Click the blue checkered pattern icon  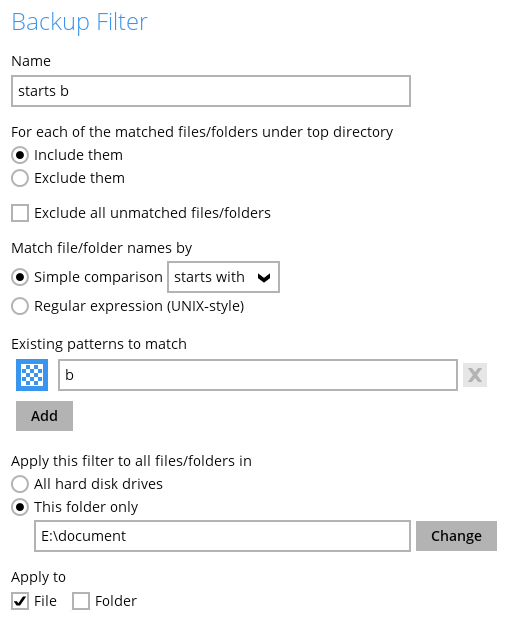[x=32, y=375]
